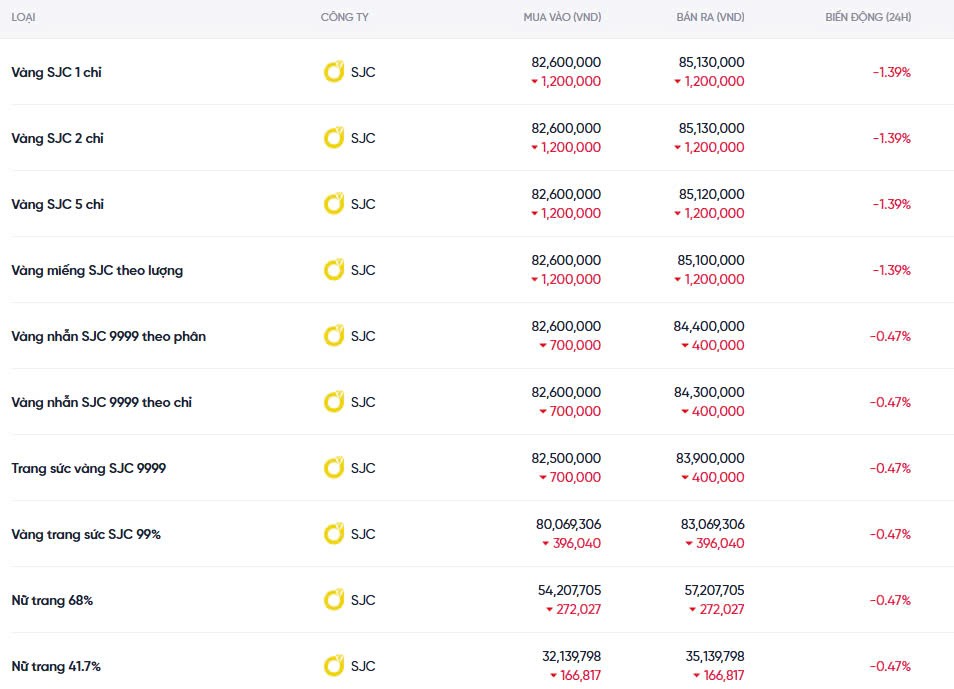Click SJC logo for Vàng nhẫn SJC 9999 theo phân
954x689 pixels.
click(334, 336)
